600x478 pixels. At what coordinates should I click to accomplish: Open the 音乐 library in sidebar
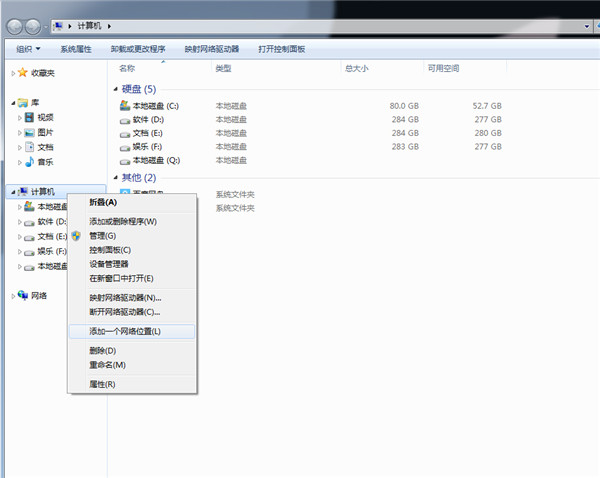click(x=31, y=161)
